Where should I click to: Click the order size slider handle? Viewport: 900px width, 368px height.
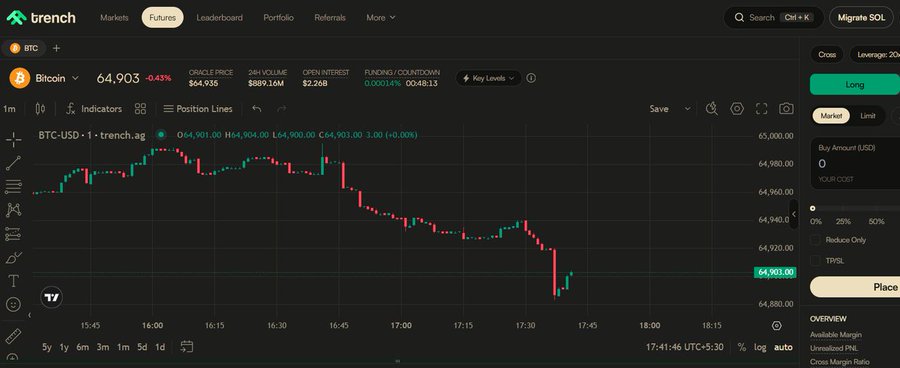tap(813, 208)
